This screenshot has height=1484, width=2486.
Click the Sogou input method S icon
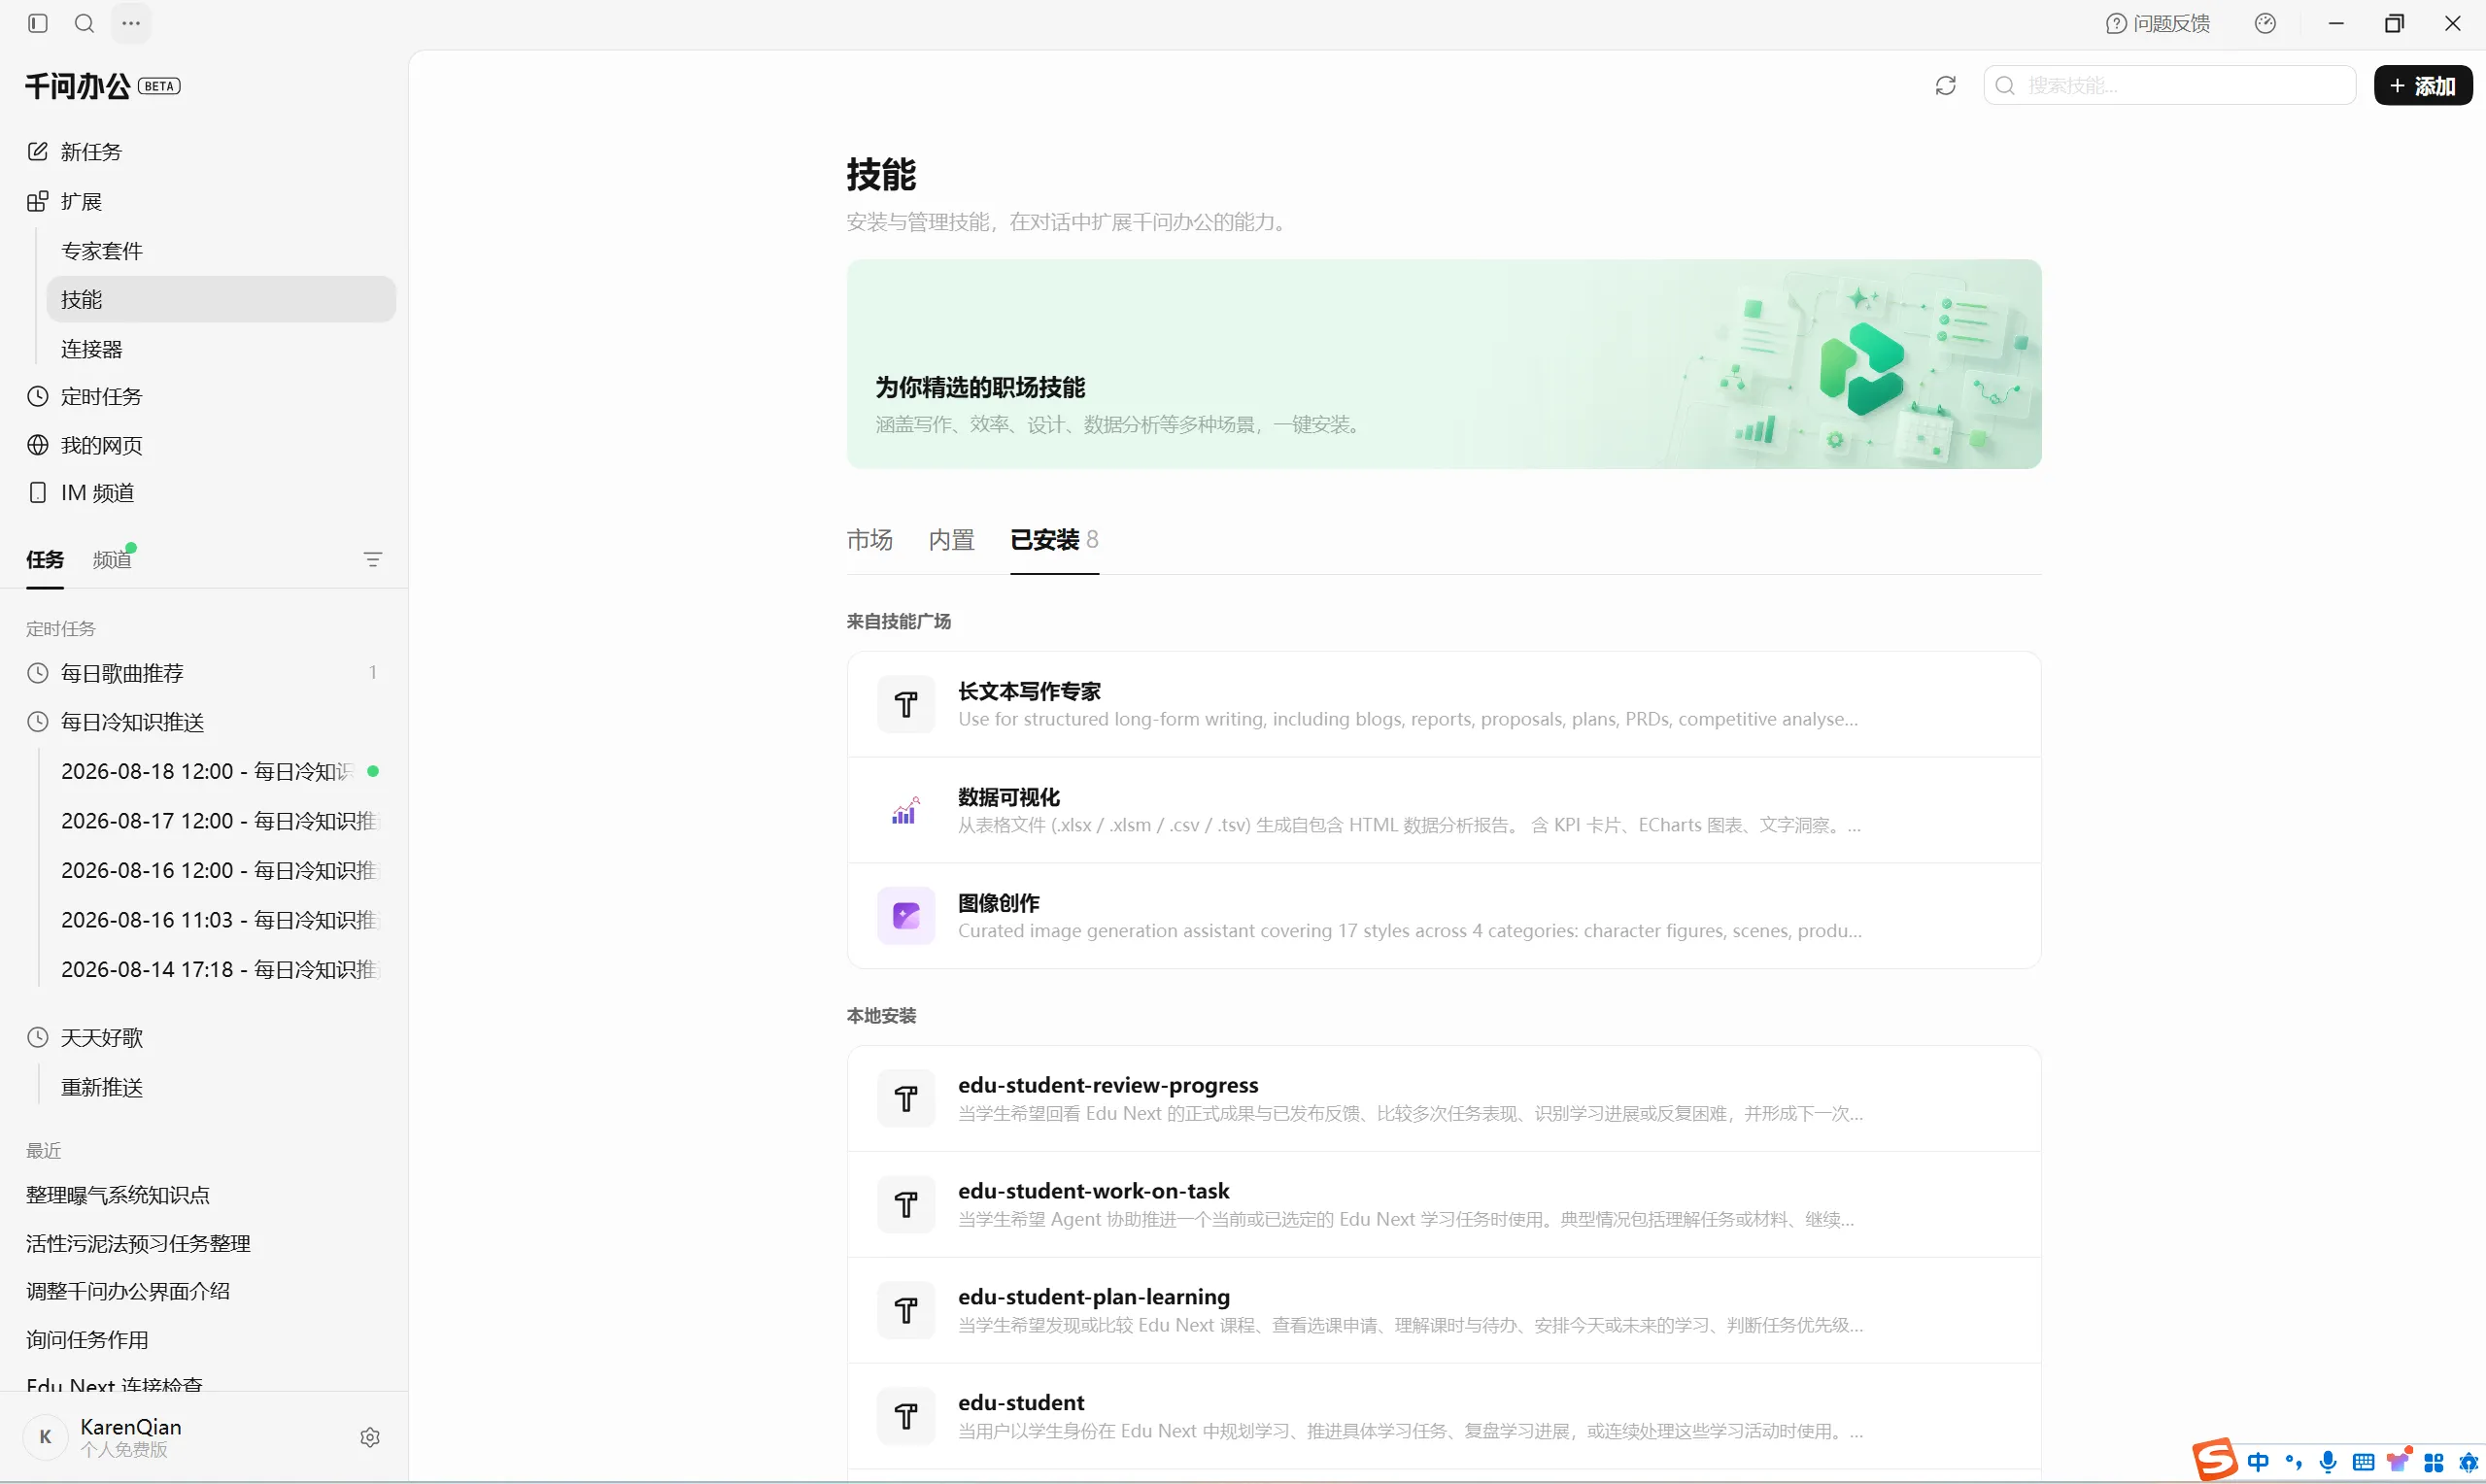2215,1460
